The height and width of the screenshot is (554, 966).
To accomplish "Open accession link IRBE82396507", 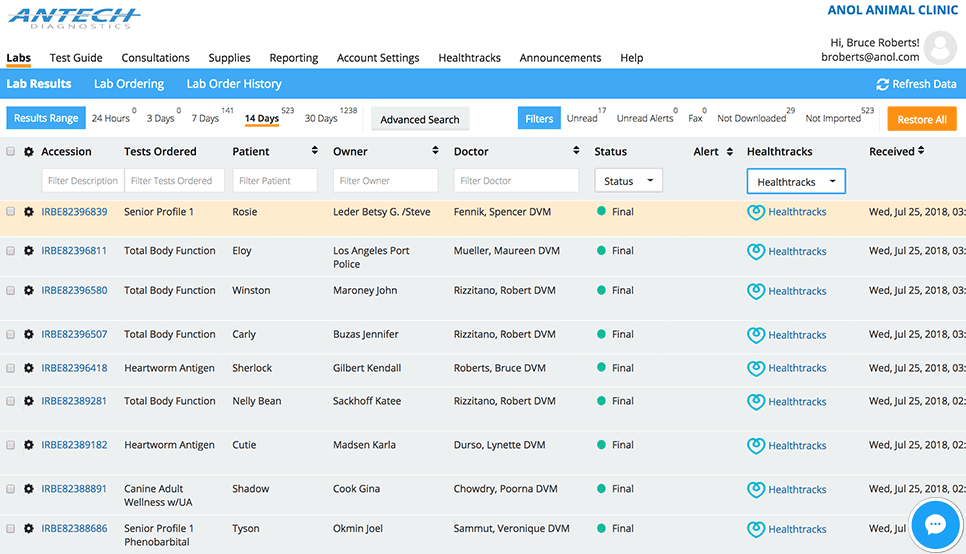I will [74, 335].
